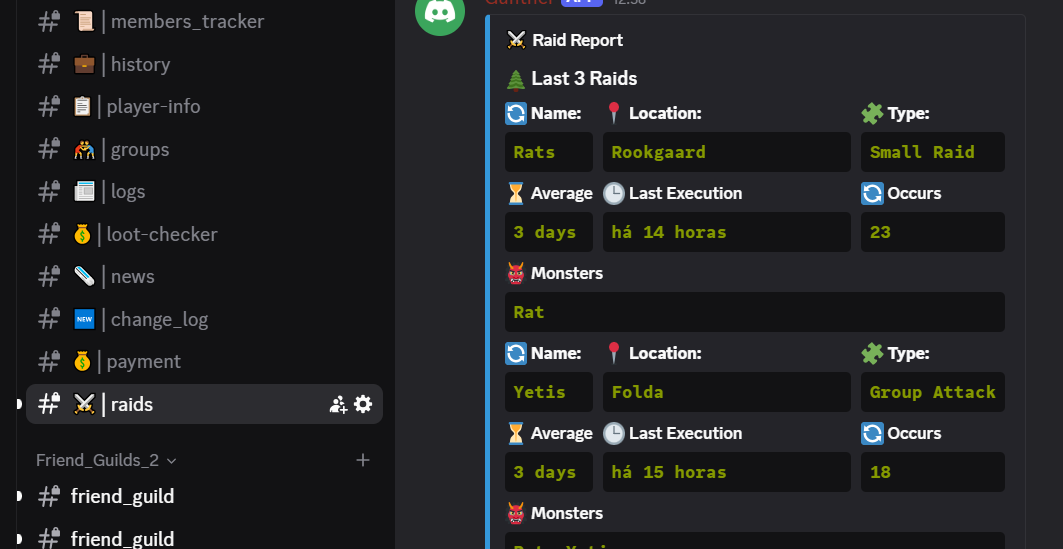Click the lock-hash icon of loot-checker channel
The height and width of the screenshot is (549, 1063).
click(49, 234)
